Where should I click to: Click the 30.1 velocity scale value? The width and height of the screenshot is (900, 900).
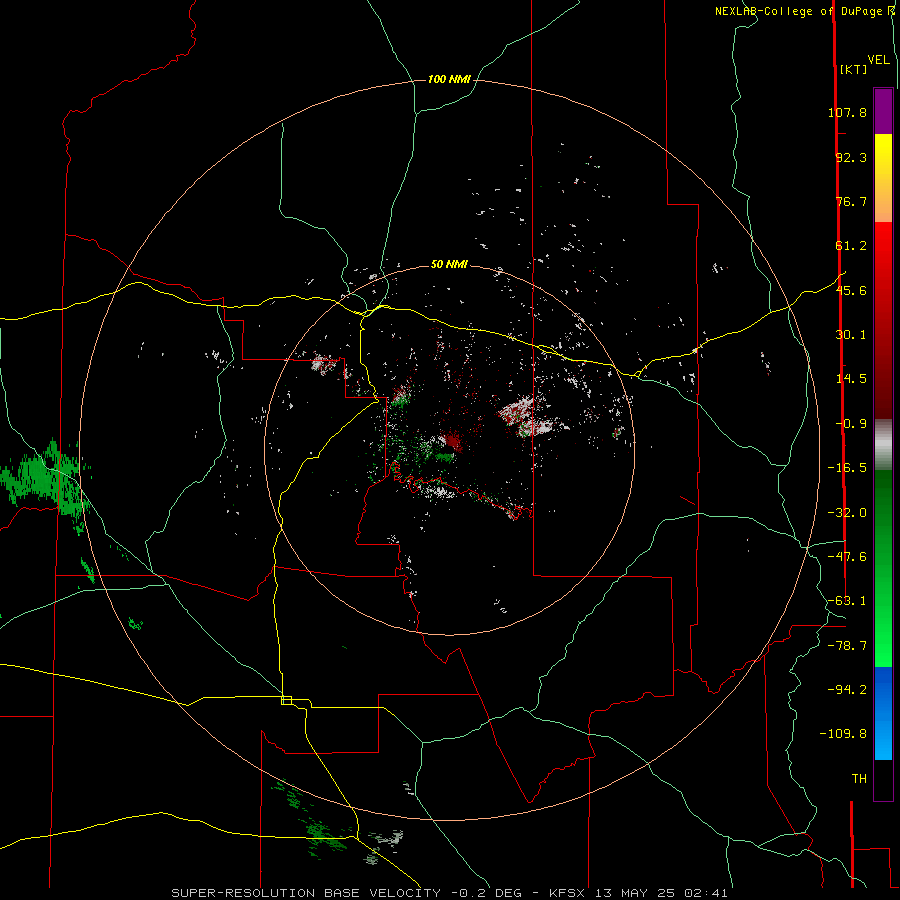click(851, 335)
